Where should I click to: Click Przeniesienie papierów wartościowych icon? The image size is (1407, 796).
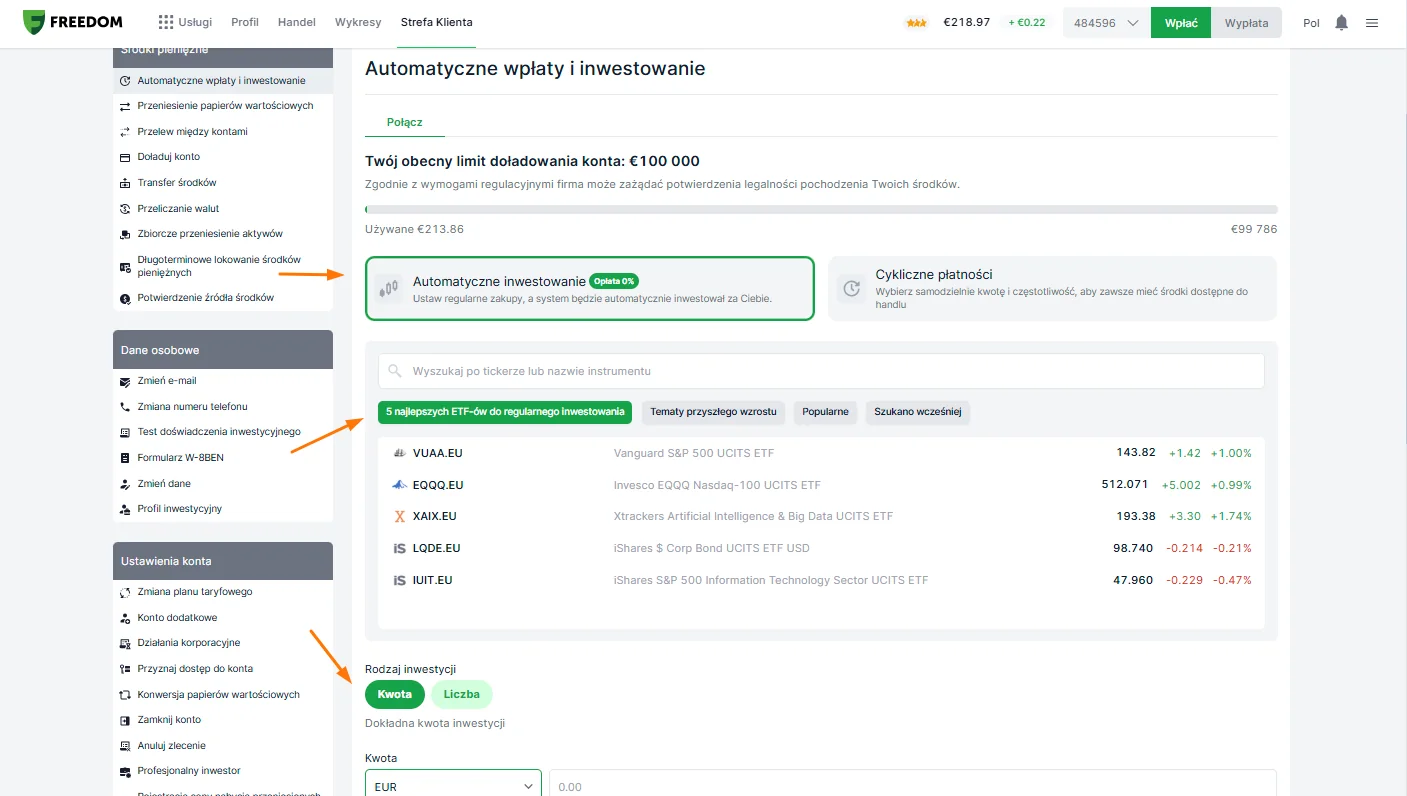[125, 106]
